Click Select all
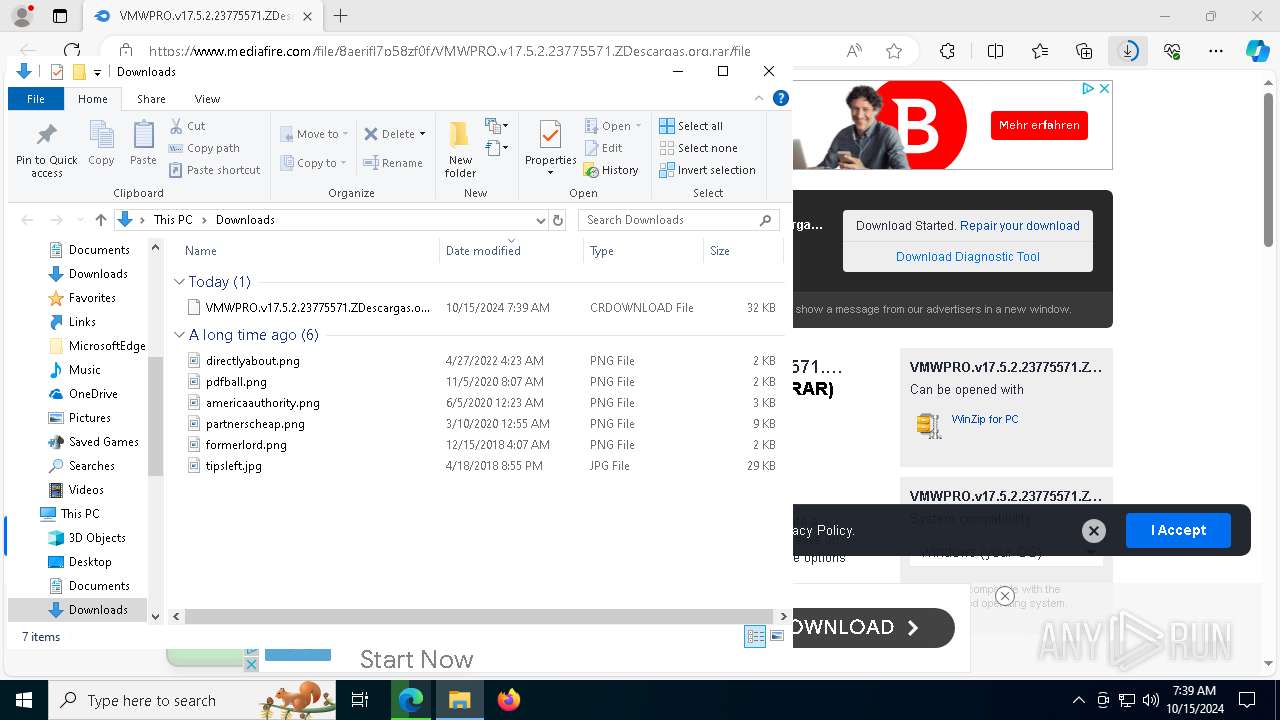 click(x=691, y=126)
